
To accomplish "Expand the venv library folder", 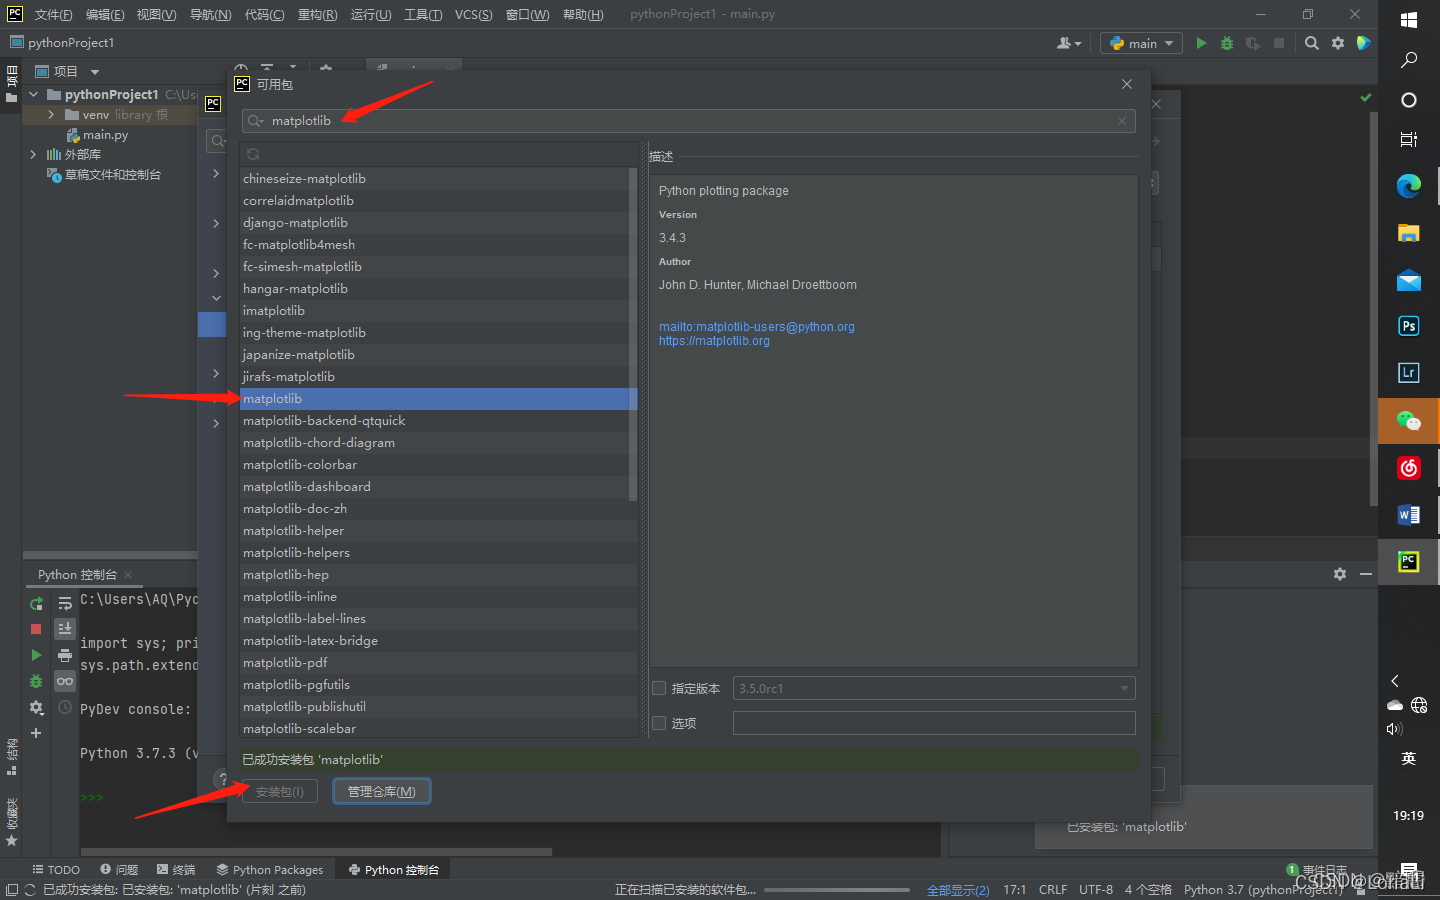I will click(x=51, y=115).
